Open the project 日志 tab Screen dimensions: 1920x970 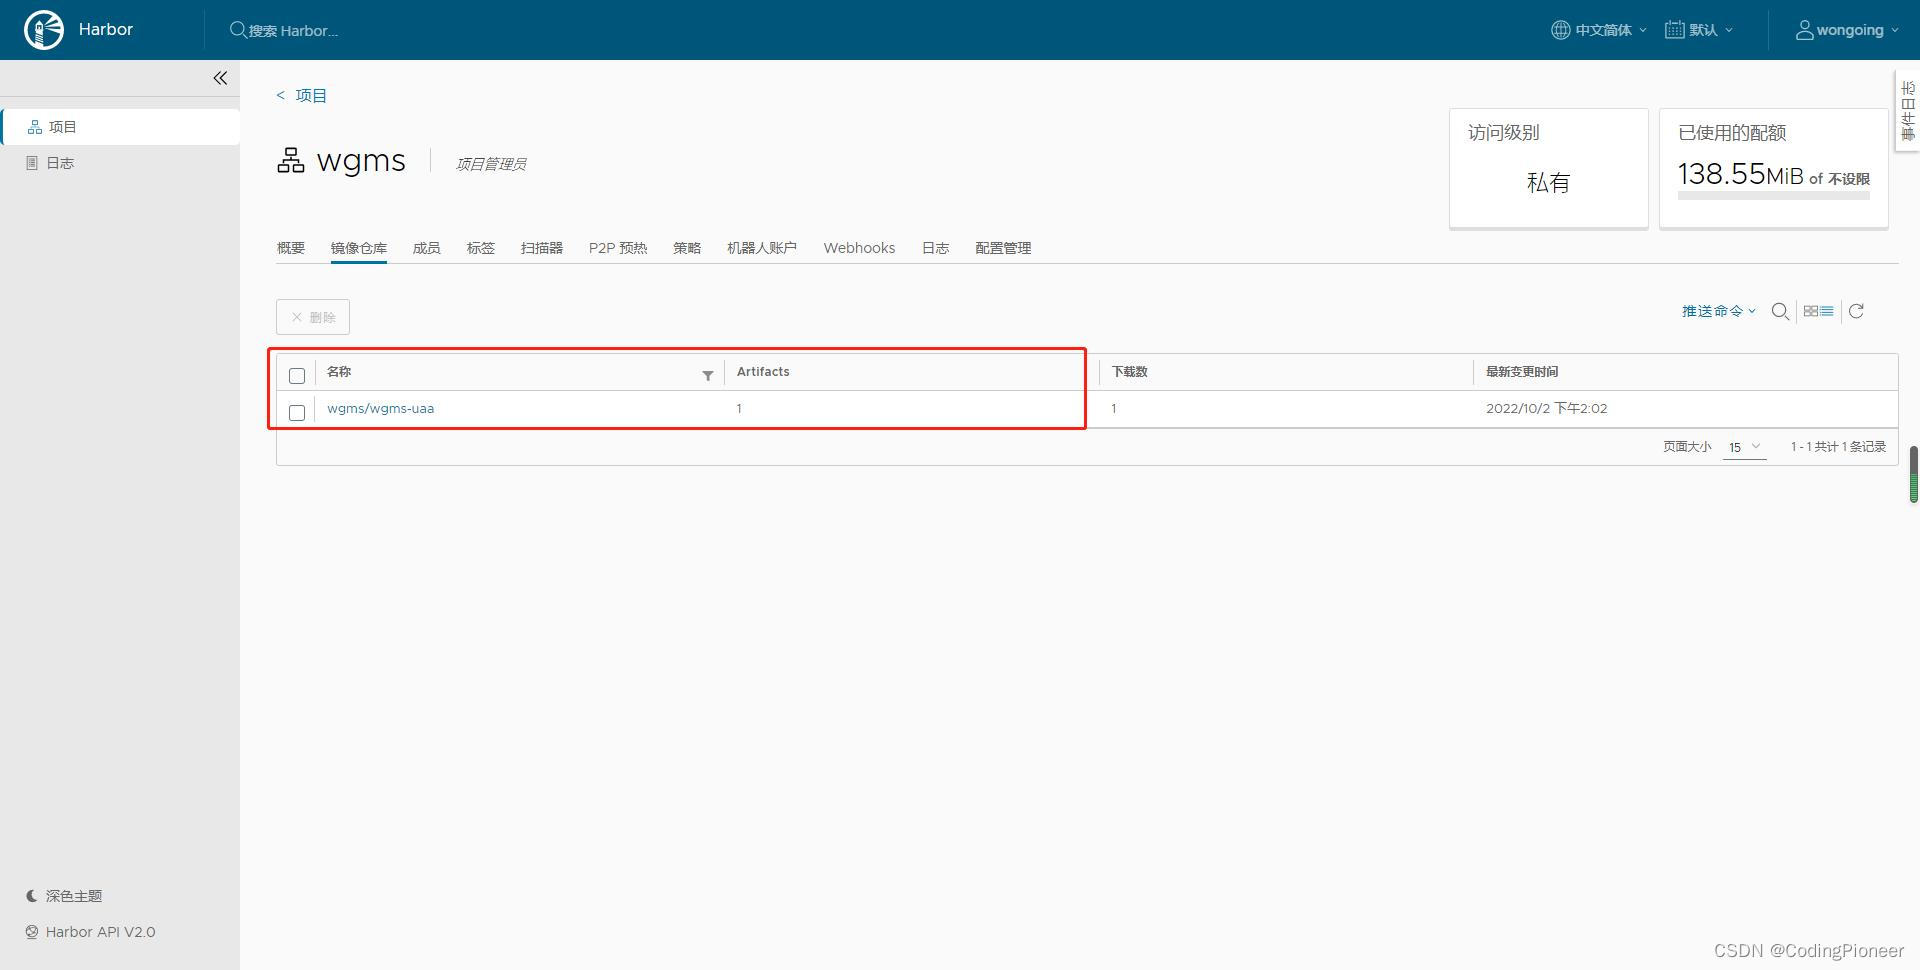tap(936, 248)
